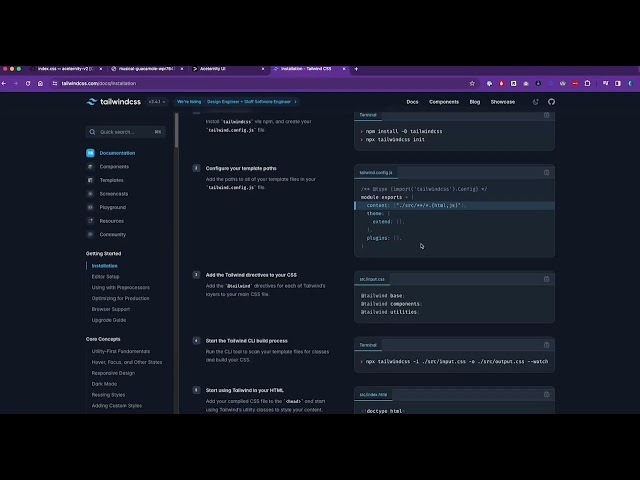Click the '@tailwind base' code line
This screenshot has width=640, height=480.
click(x=382, y=296)
